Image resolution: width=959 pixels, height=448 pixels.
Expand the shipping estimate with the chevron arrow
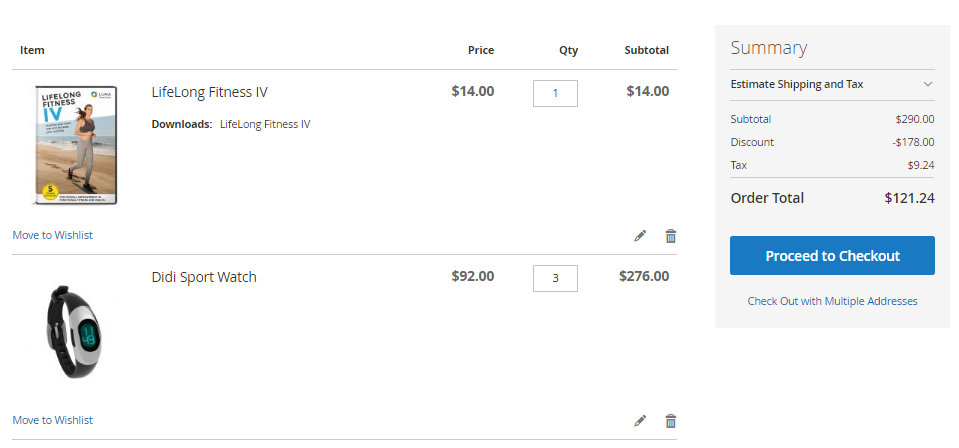coord(927,84)
